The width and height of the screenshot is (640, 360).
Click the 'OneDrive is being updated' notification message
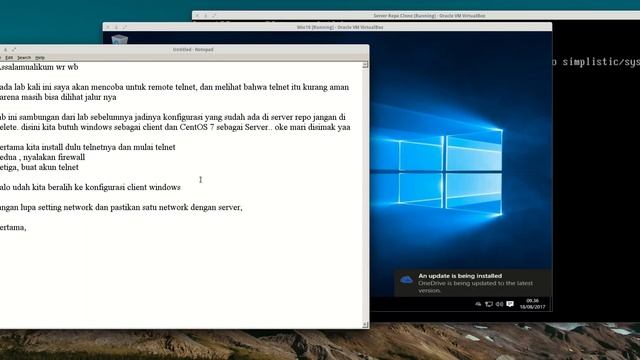pyautogui.click(x=476, y=287)
